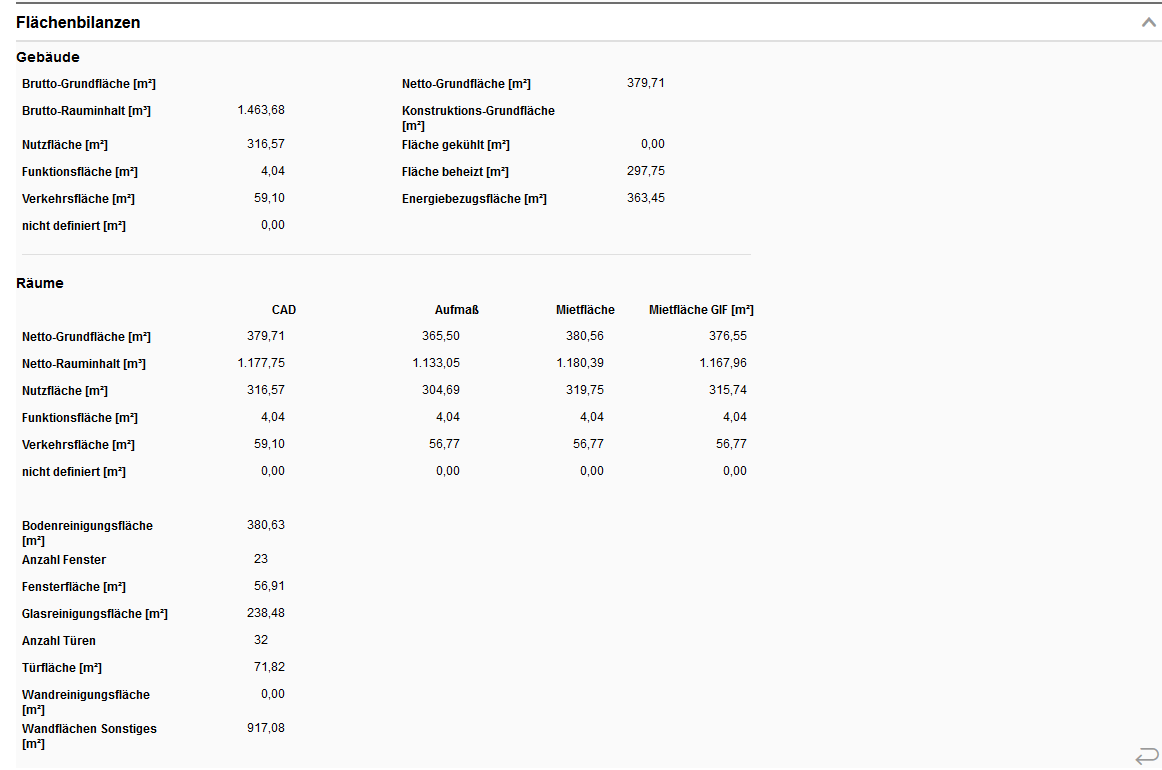Select the Räume heading

click(x=40, y=283)
